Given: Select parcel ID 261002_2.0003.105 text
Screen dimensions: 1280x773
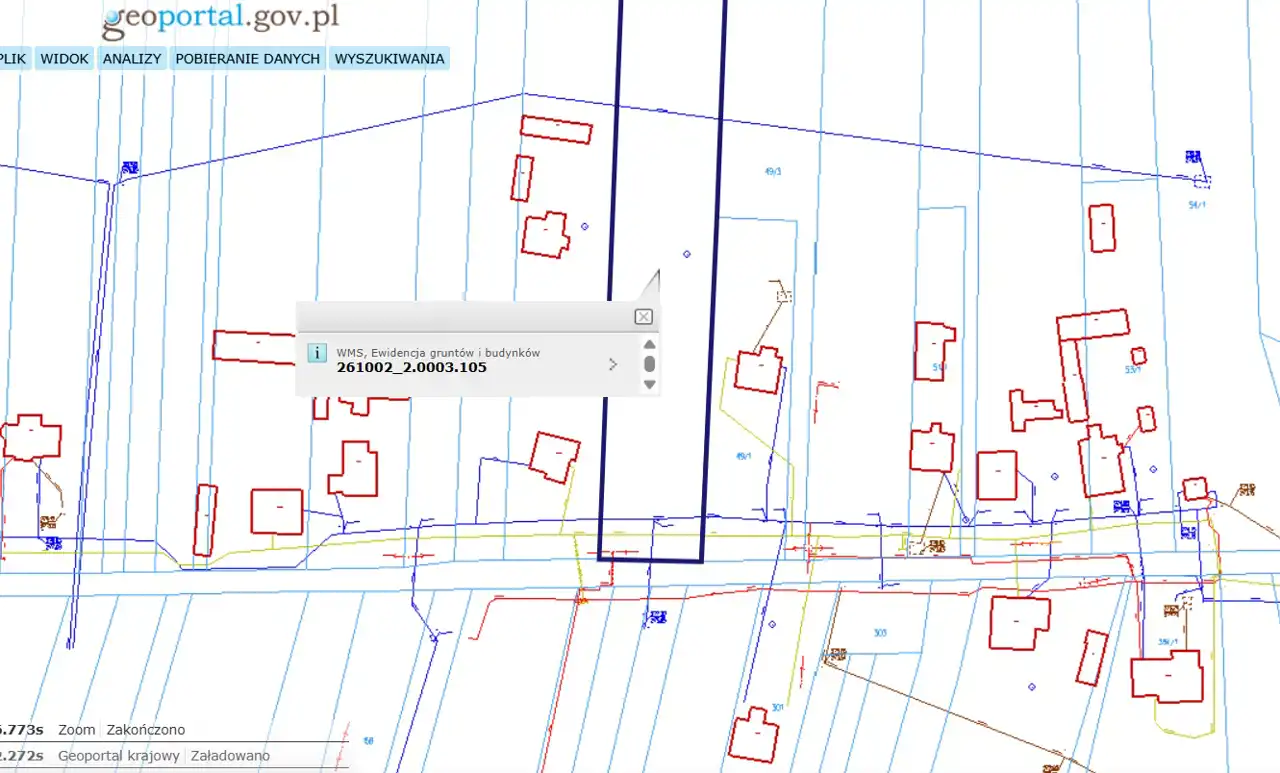Looking at the screenshot, I should (x=411, y=367).
